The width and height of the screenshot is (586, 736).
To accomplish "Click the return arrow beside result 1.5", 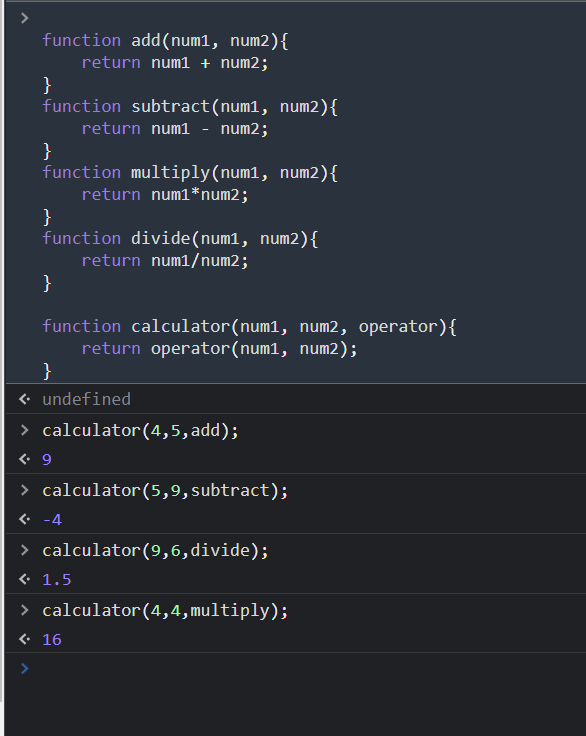I will (x=24, y=579).
